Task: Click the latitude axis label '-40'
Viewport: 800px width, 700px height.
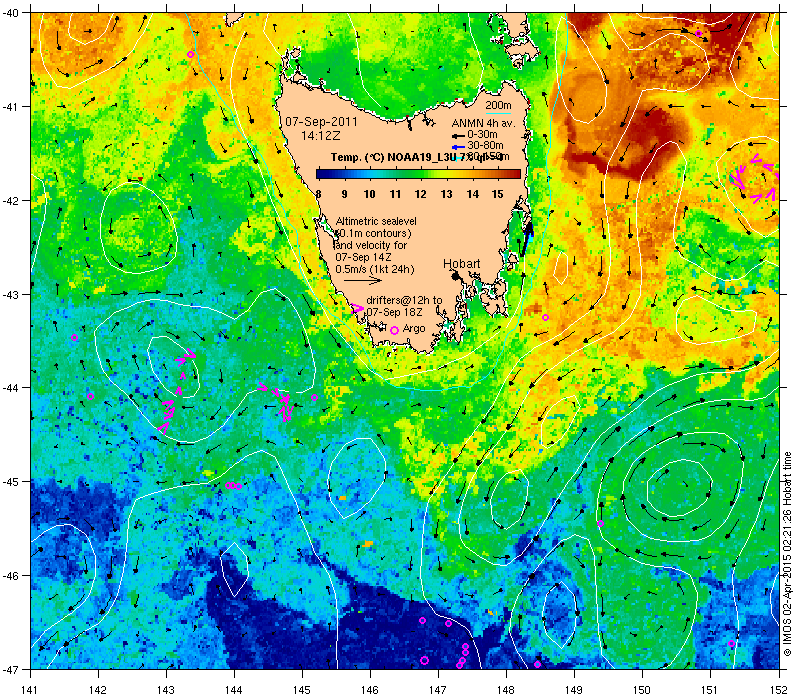Action: pos(10,13)
